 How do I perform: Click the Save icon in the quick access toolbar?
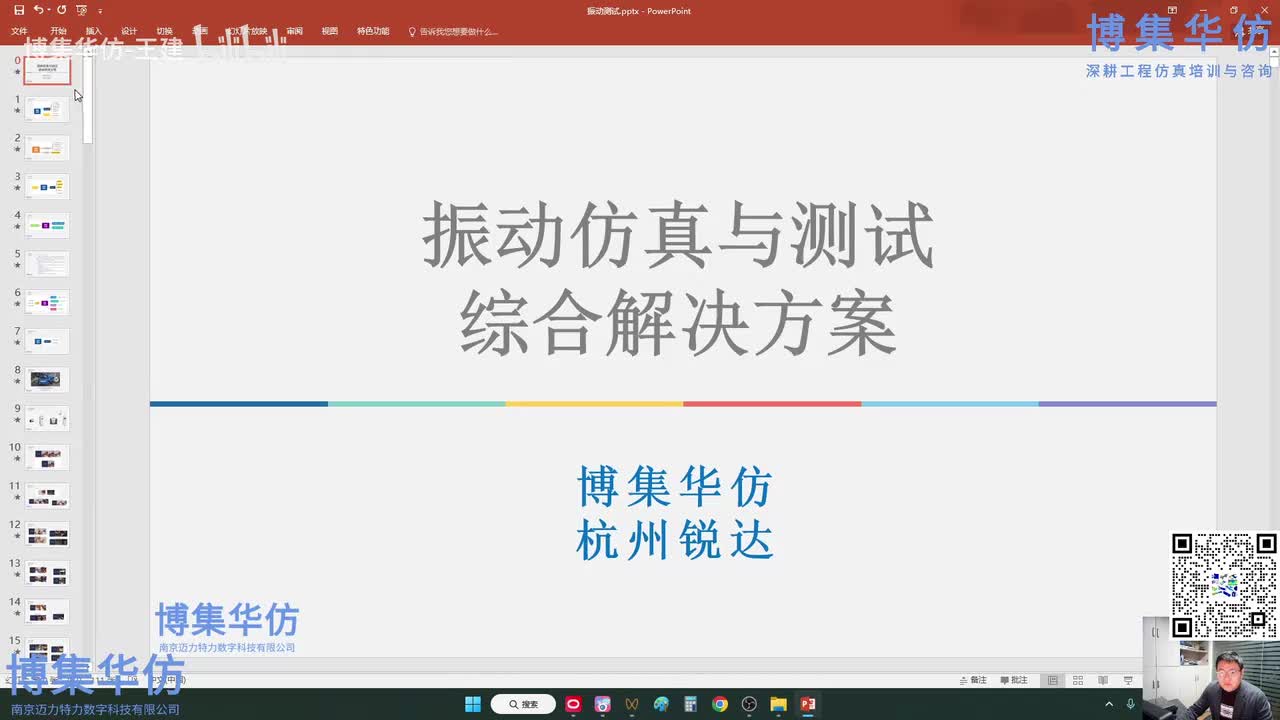(x=19, y=10)
